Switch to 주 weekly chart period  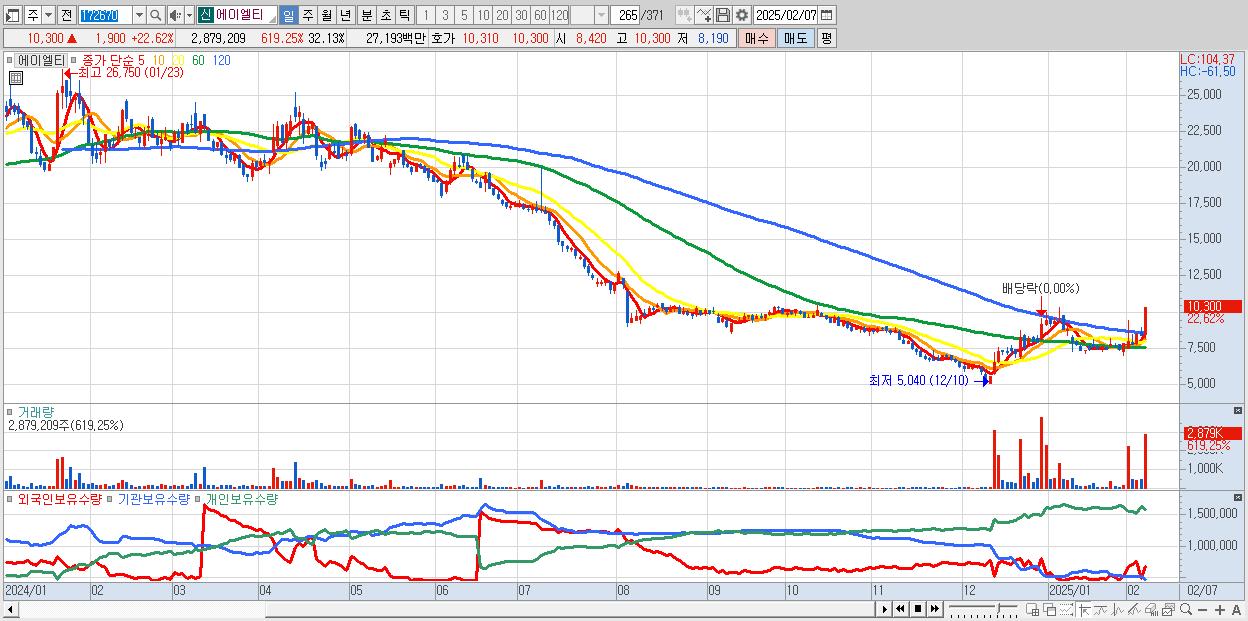pyautogui.click(x=308, y=15)
